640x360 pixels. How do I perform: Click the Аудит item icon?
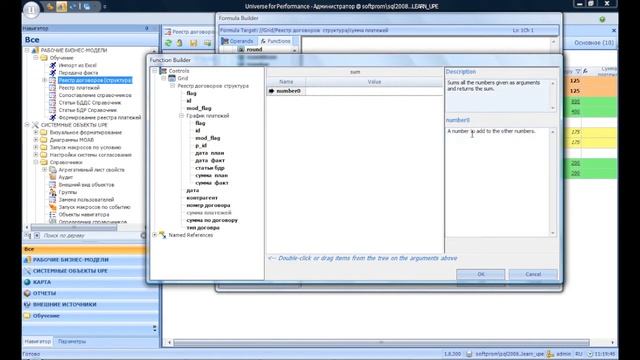point(53,177)
